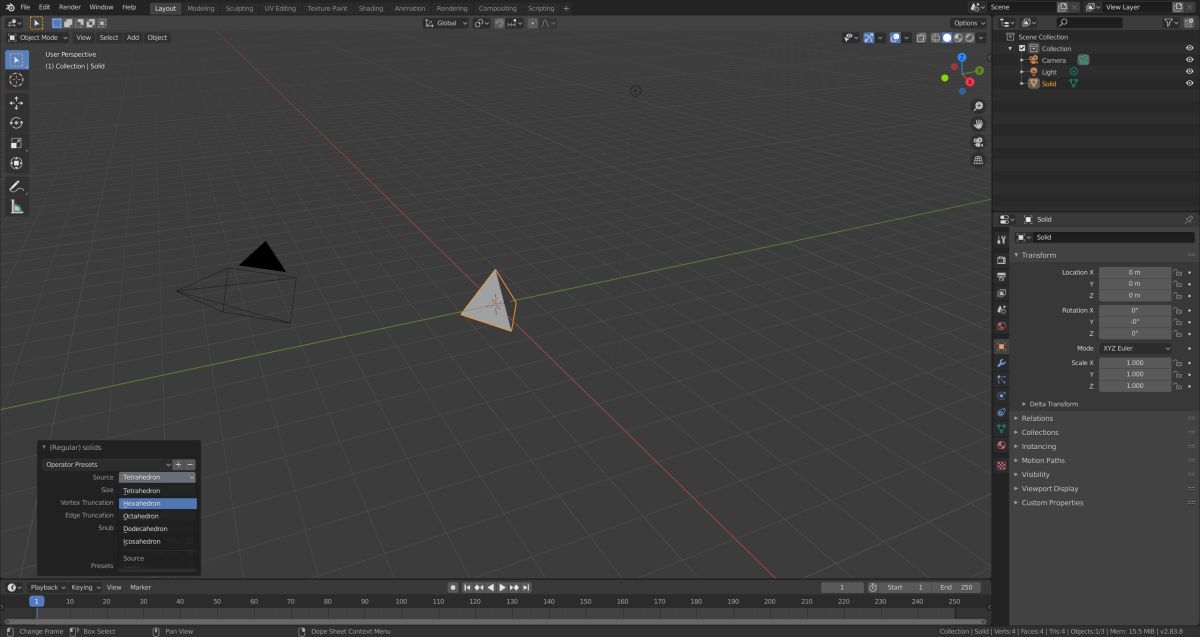The height and width of the screenshot is (637, 1200).
Task: Open the Operator Presets dropdown
Action: (107, 464)
